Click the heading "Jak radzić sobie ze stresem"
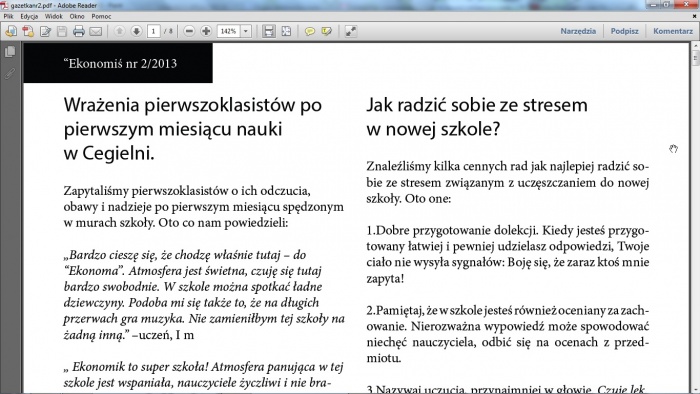 point(477,105)
